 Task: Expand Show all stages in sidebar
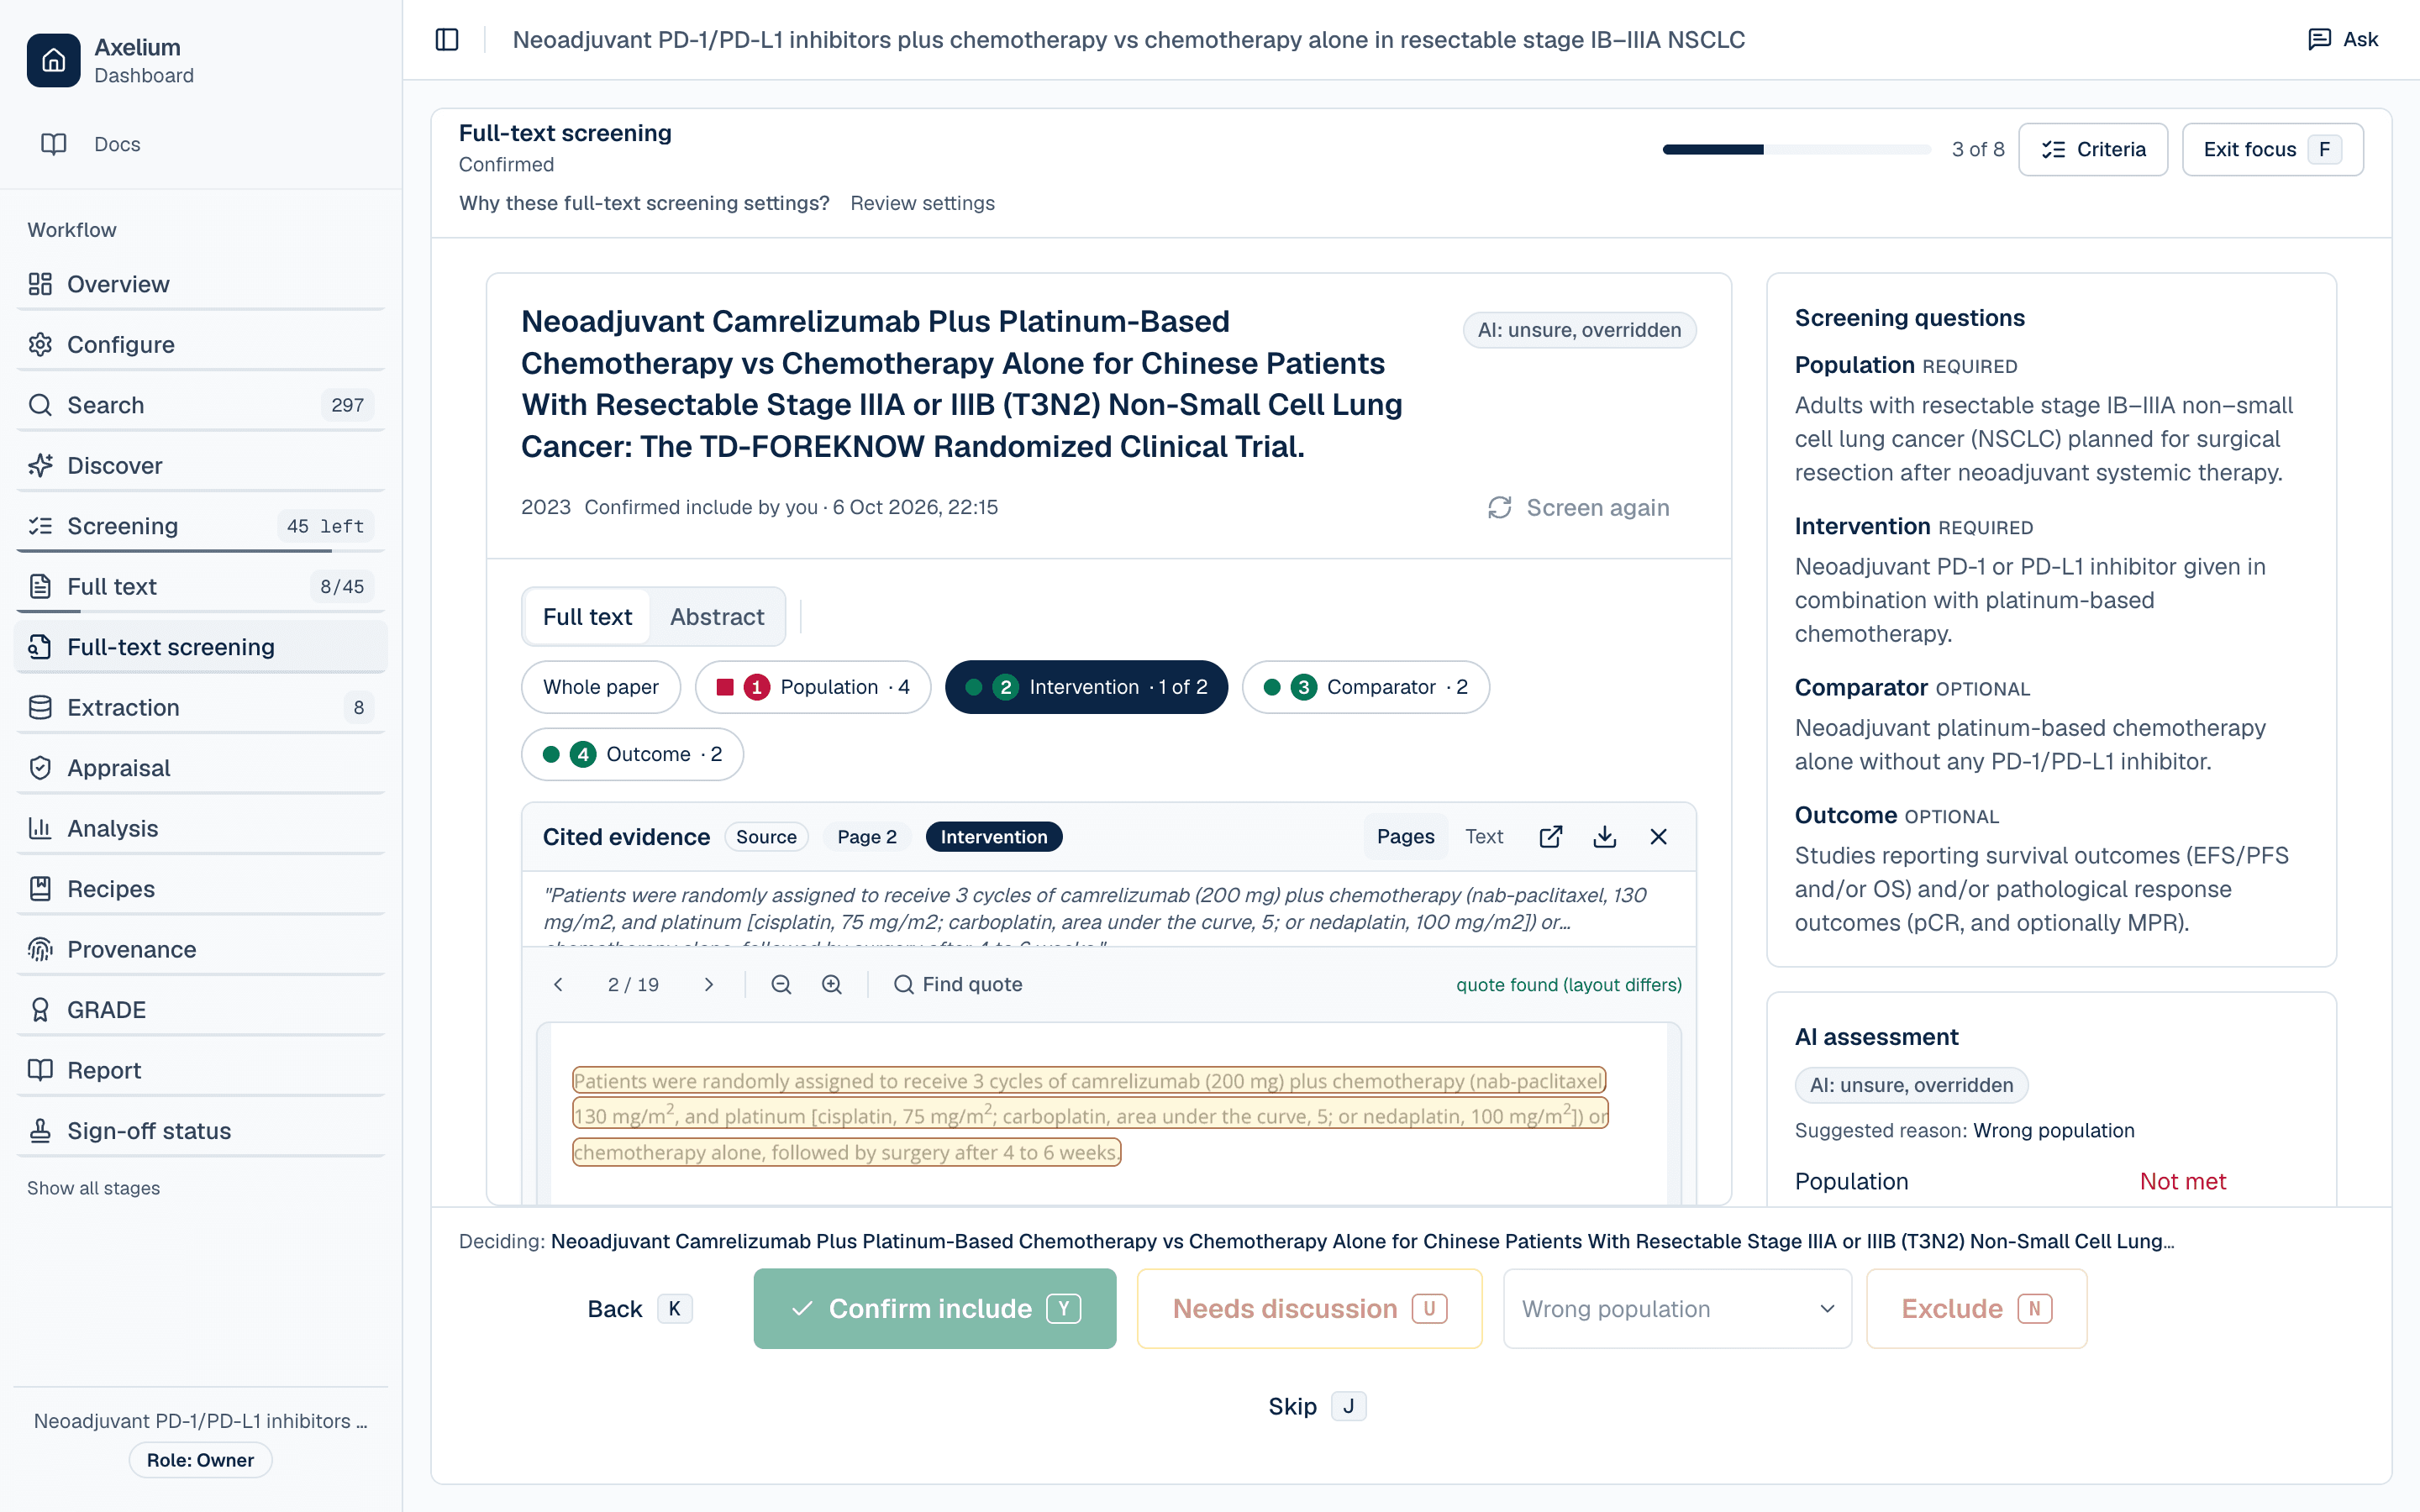[x=93, y=1188]
